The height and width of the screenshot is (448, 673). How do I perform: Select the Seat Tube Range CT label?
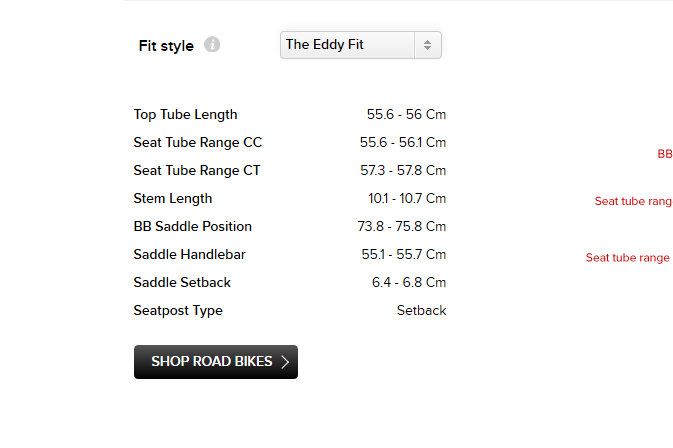click(196, 171)
